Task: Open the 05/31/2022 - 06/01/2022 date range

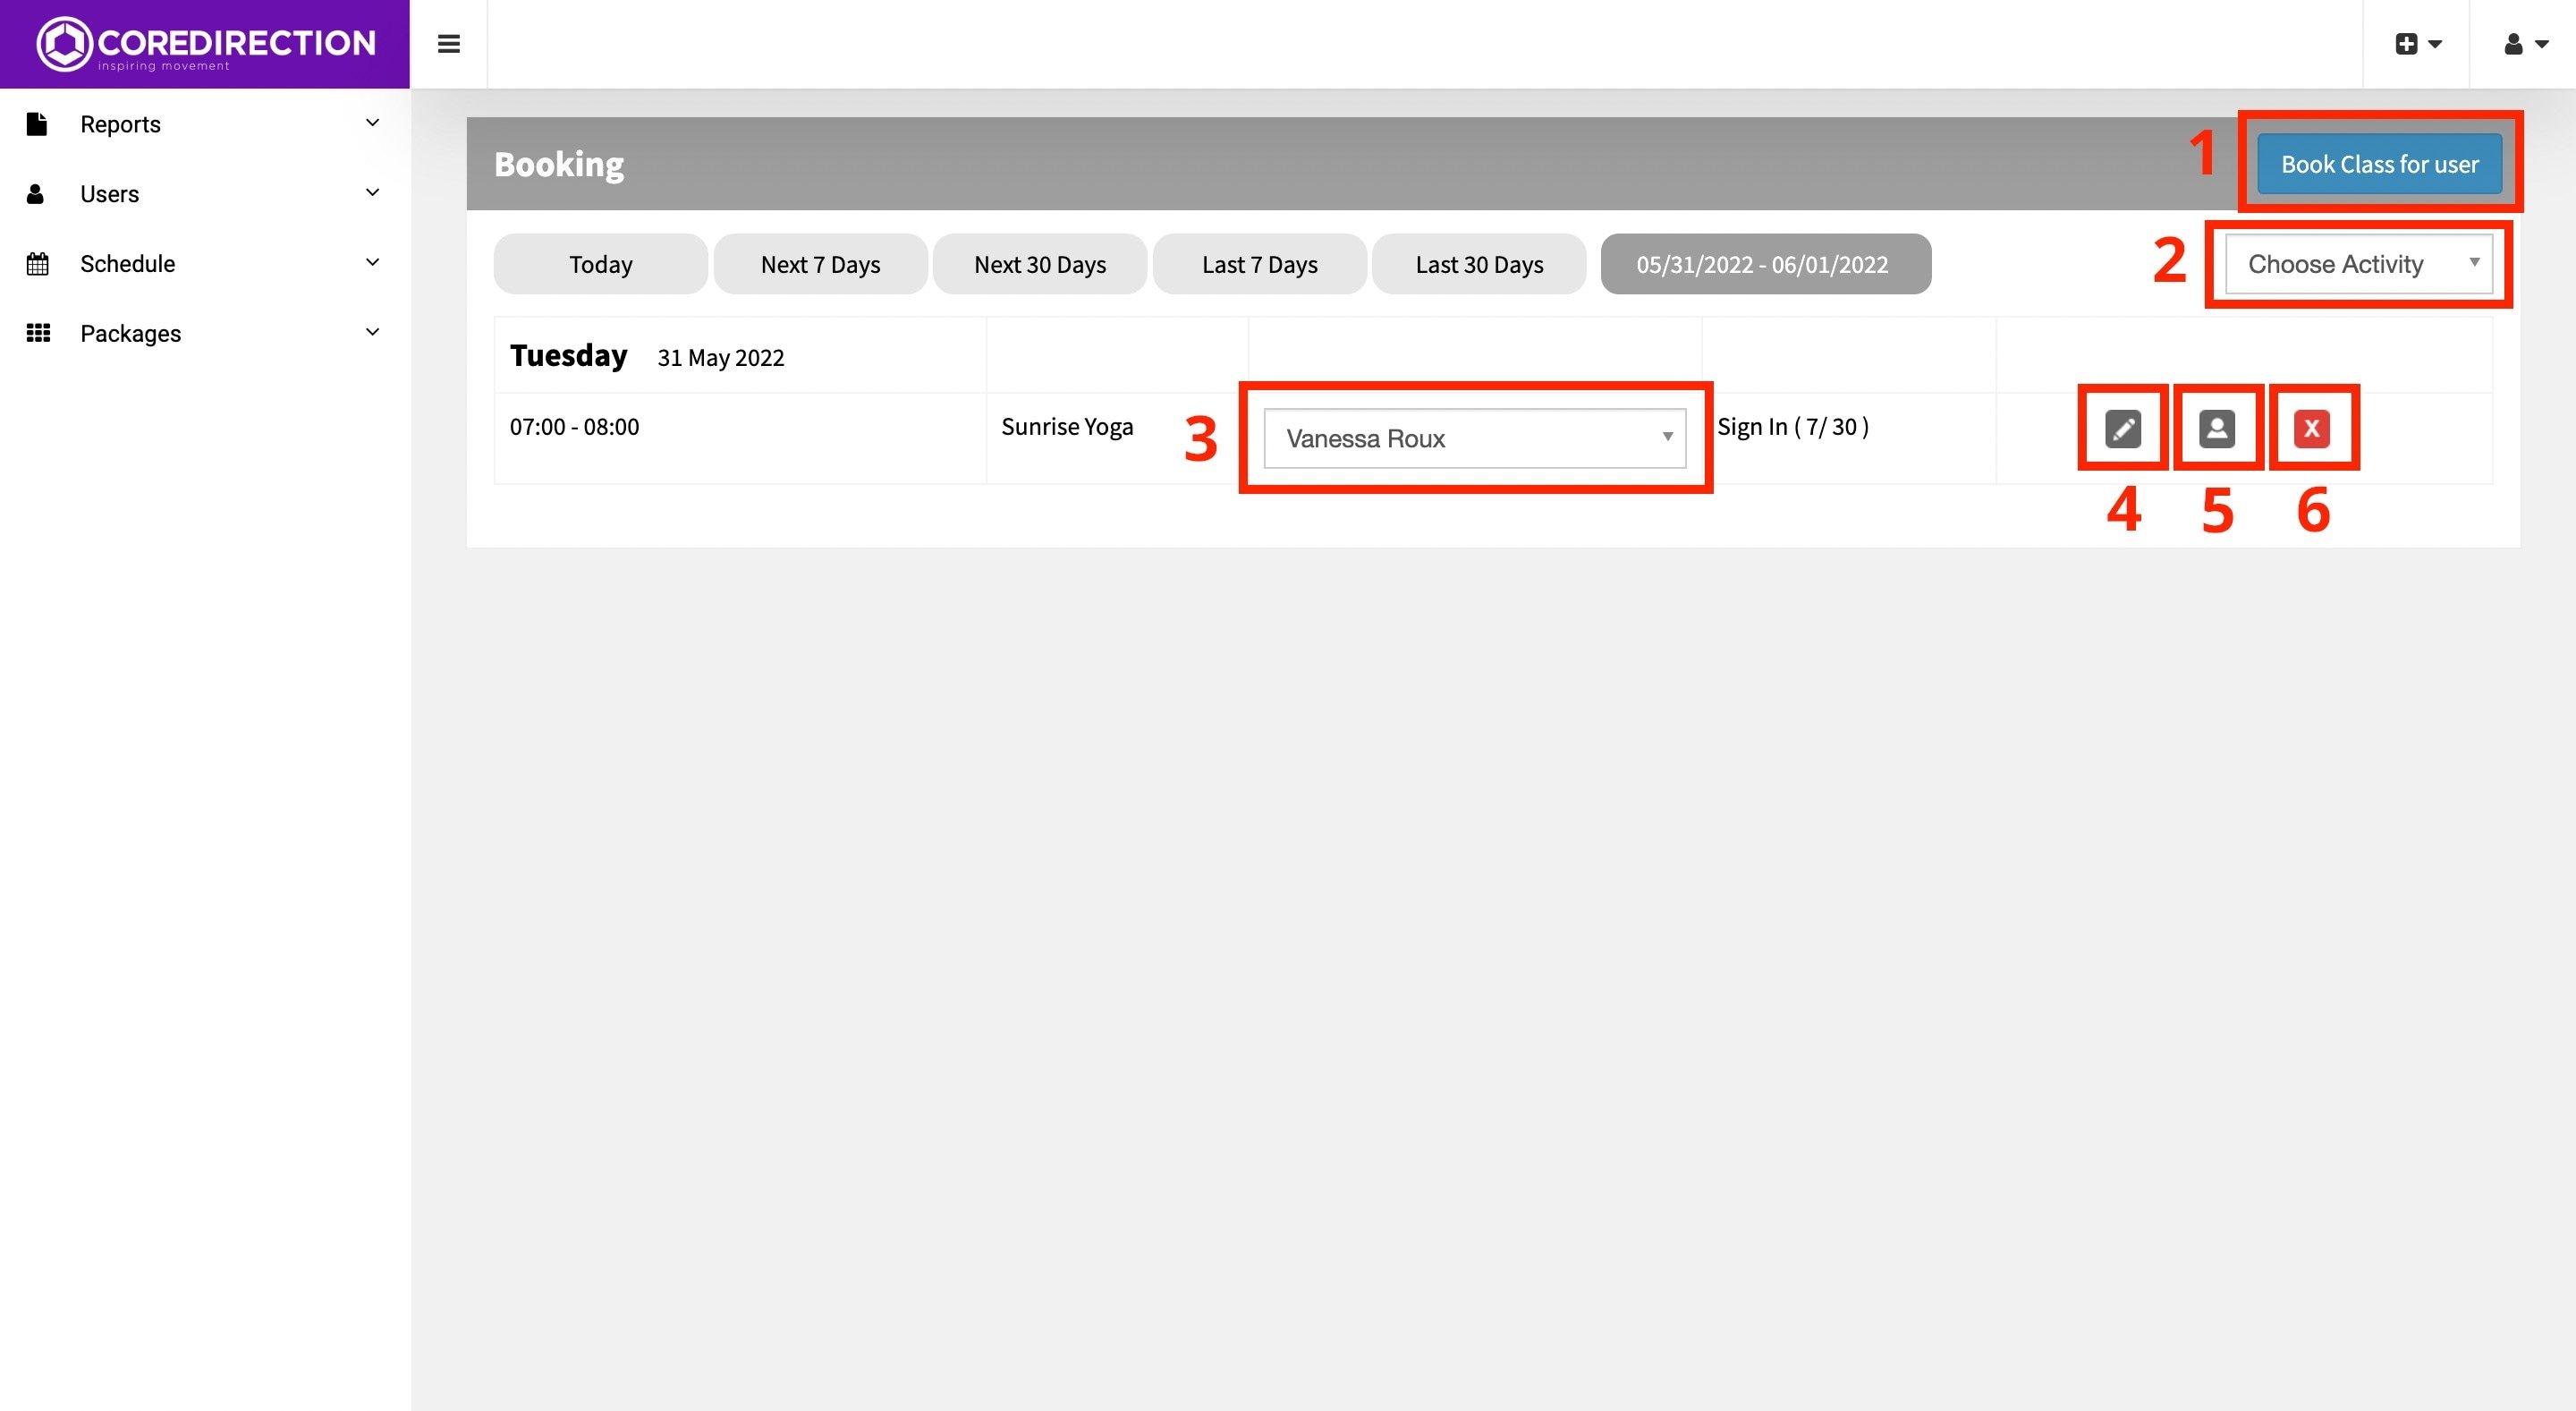Action: [x=1765, y=264]
